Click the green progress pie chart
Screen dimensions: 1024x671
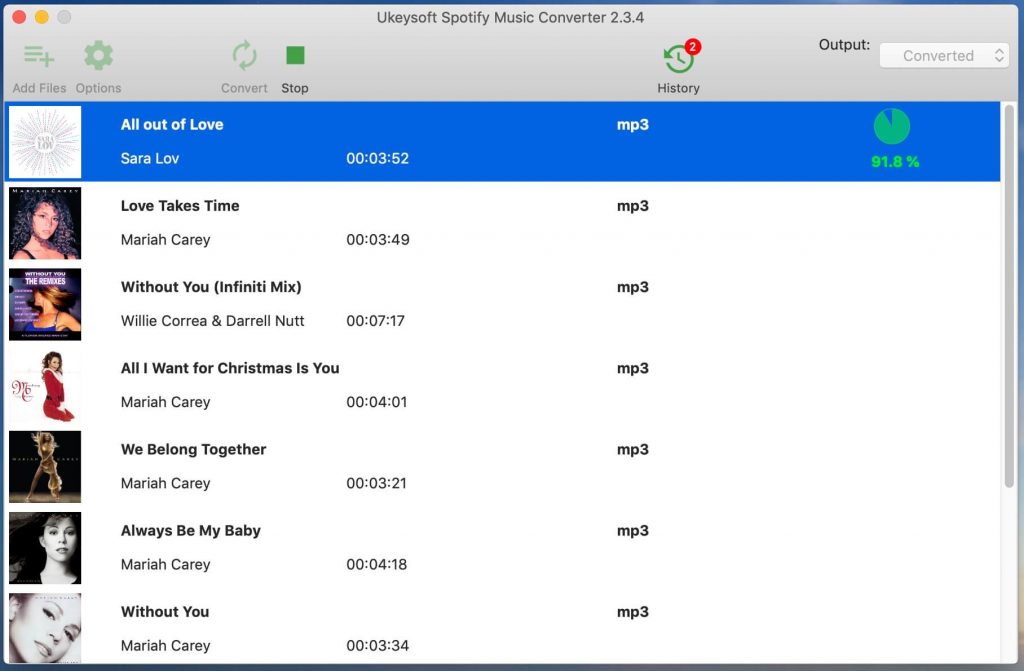coord(892,126)
